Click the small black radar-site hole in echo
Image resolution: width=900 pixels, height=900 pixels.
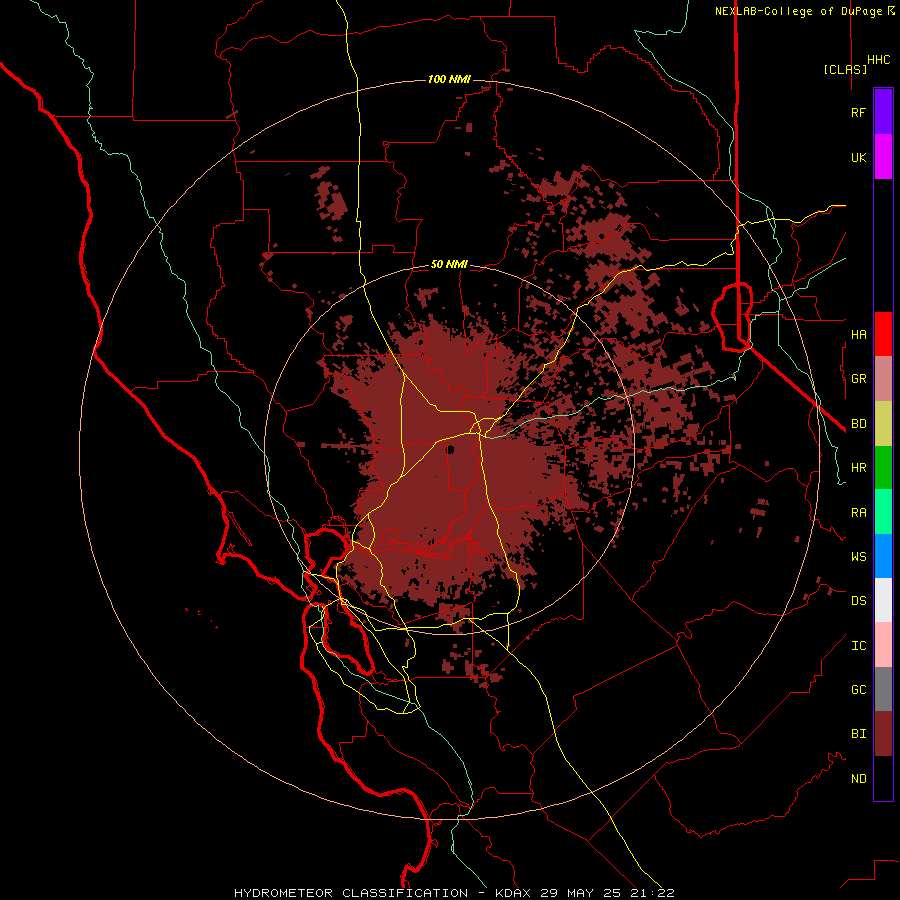pos(451,449)
